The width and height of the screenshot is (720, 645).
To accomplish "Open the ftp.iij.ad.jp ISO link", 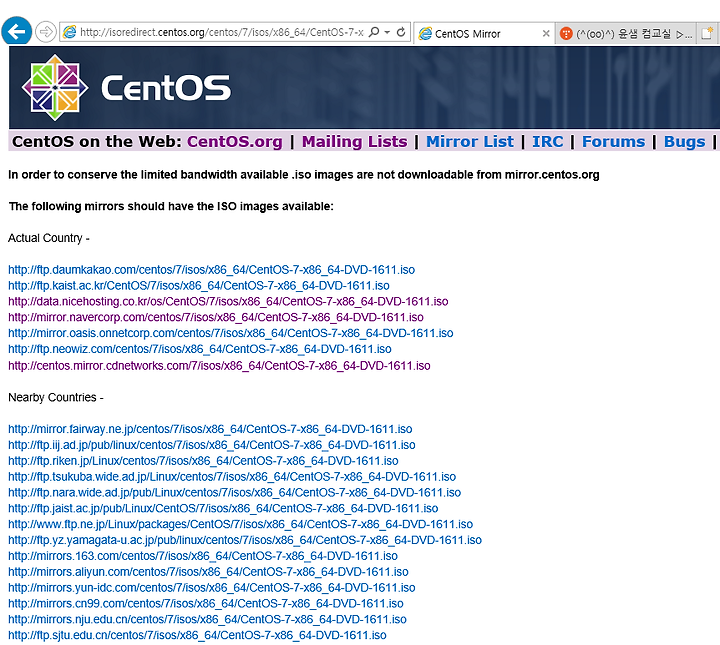I will click(x=212, y=445).
